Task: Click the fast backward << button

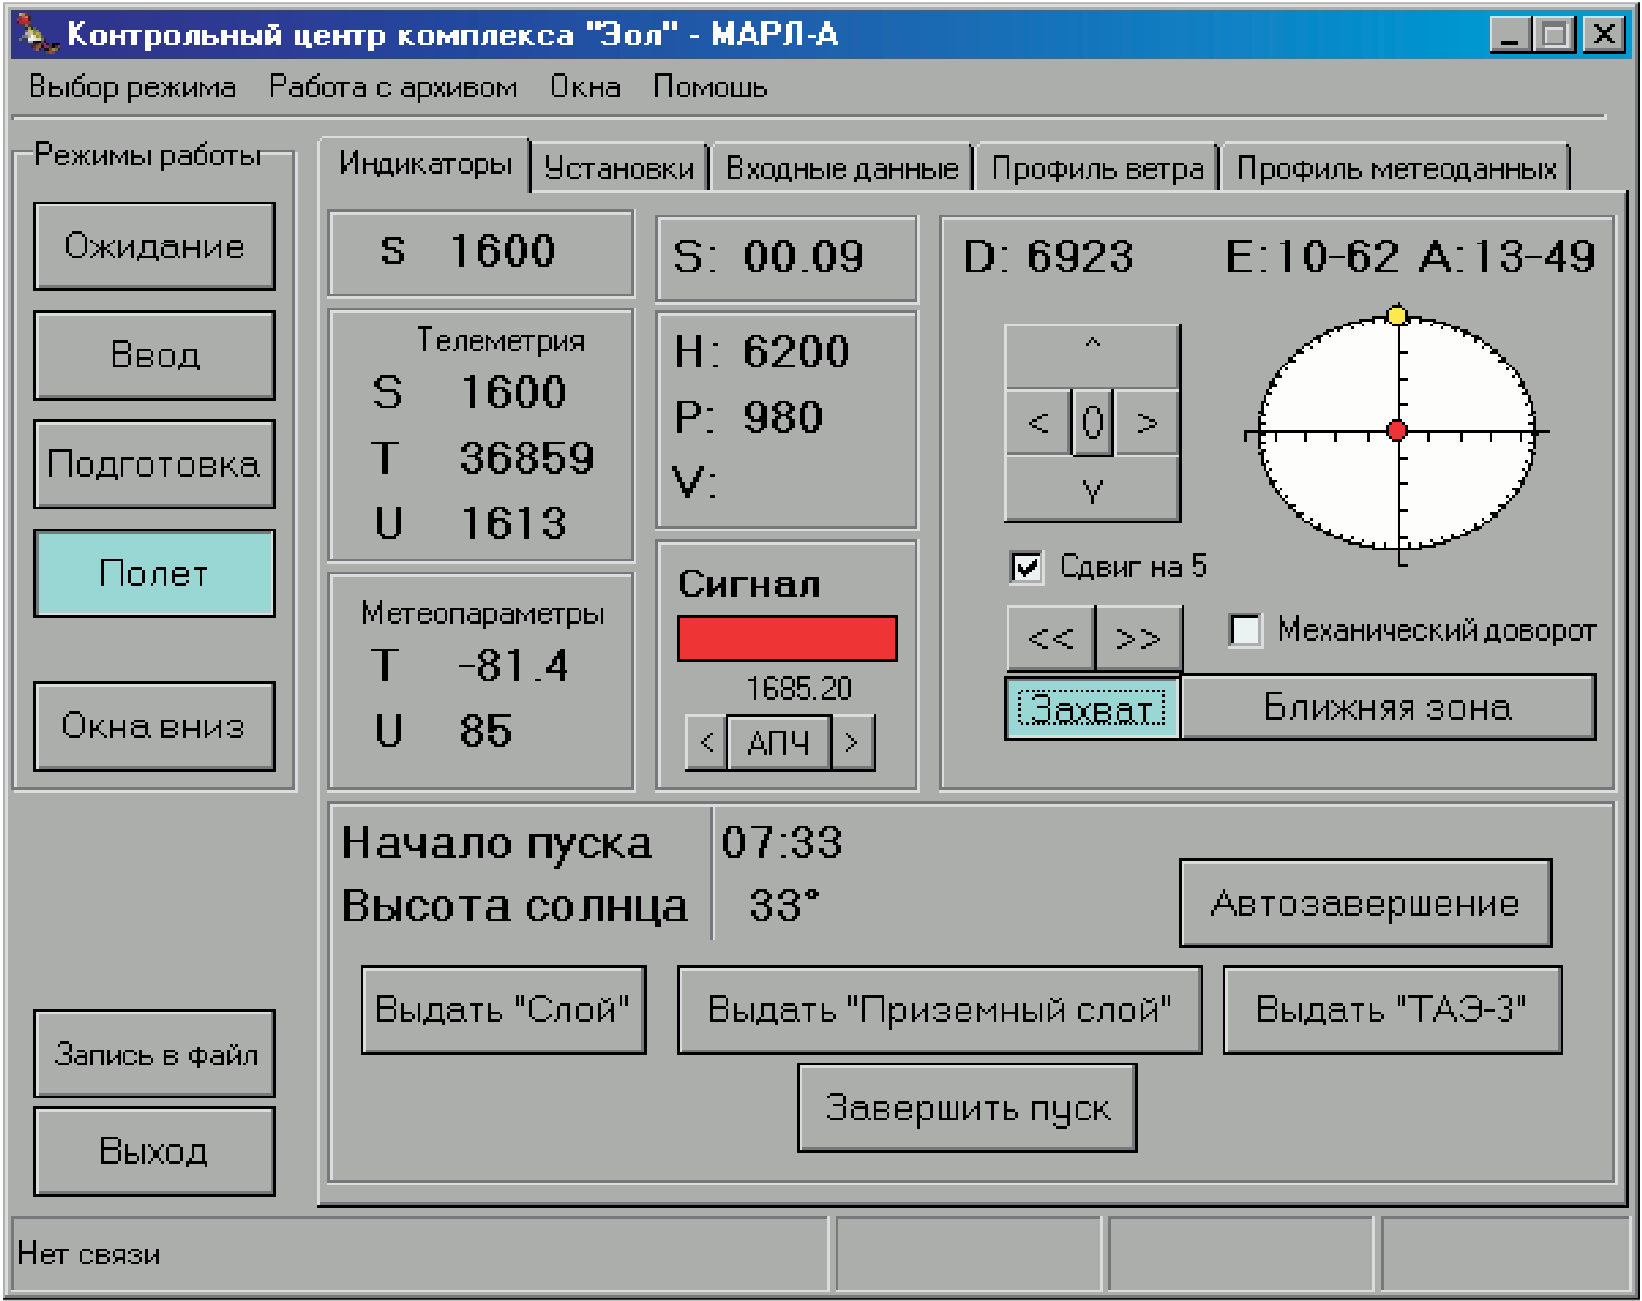Action: point(1050,638)
